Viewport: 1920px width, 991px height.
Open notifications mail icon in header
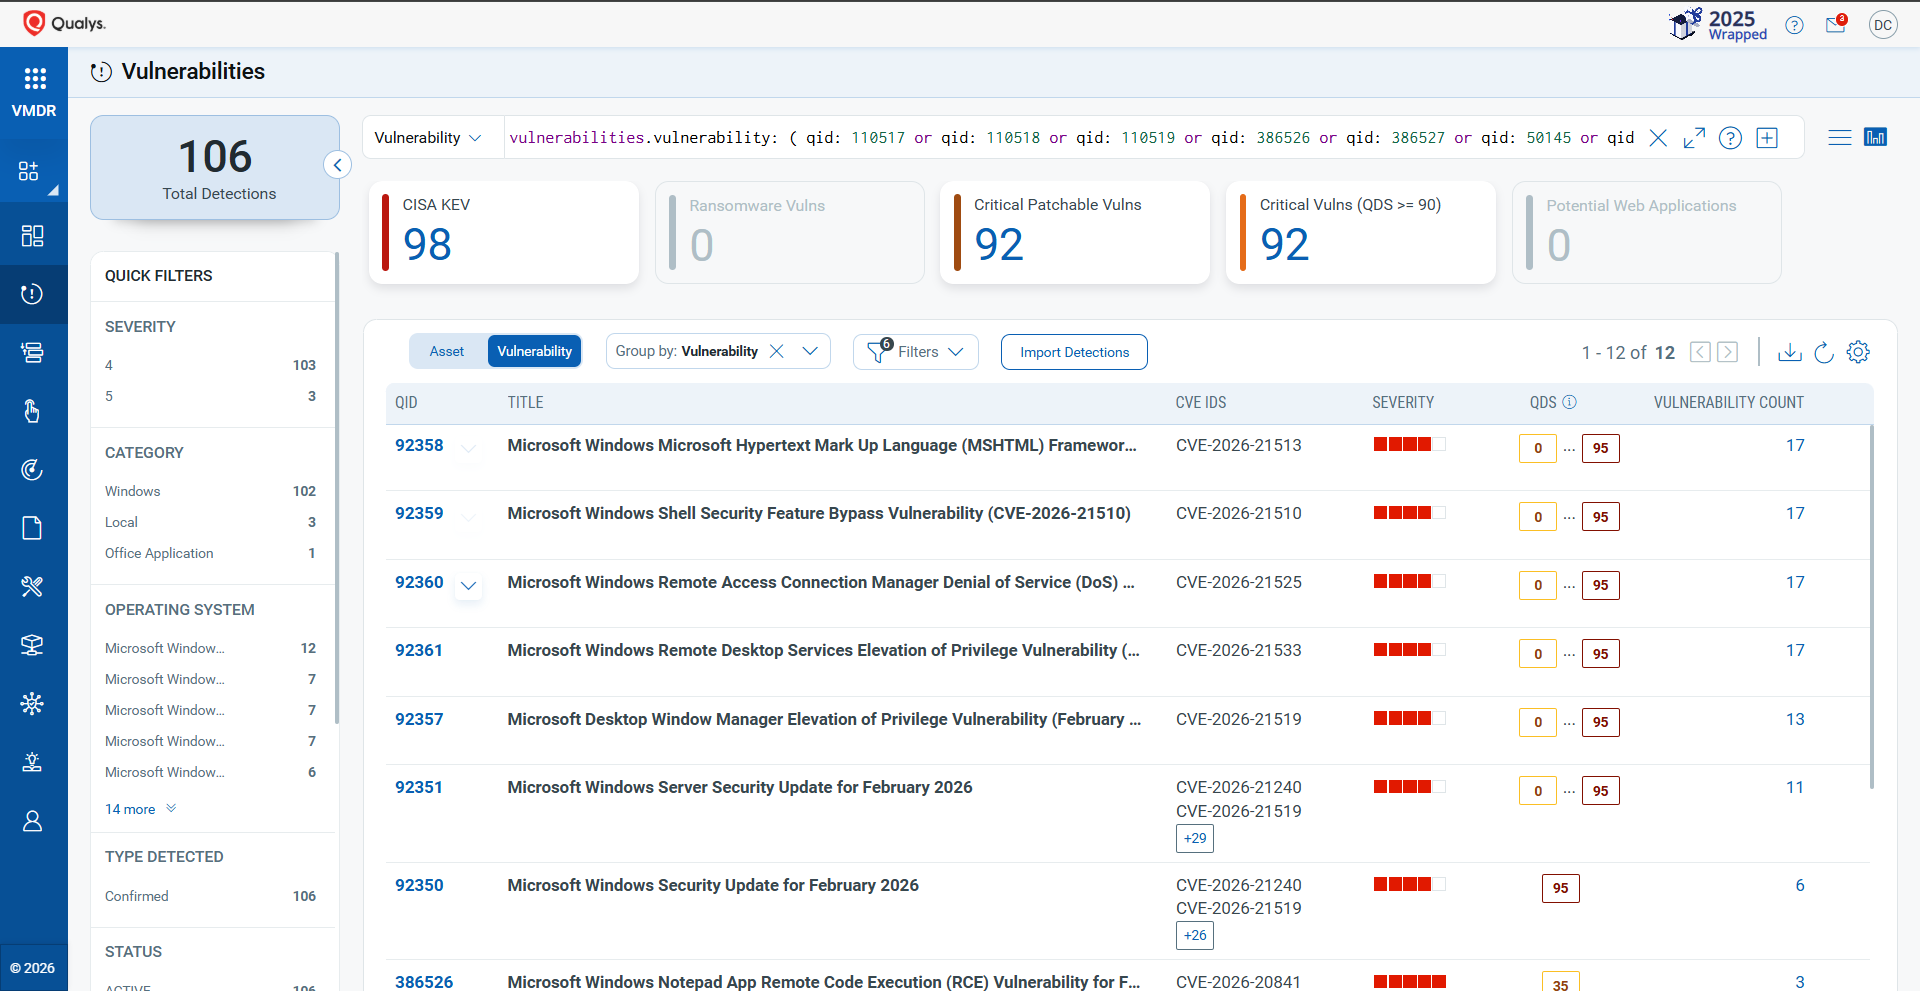[1835, 25]
